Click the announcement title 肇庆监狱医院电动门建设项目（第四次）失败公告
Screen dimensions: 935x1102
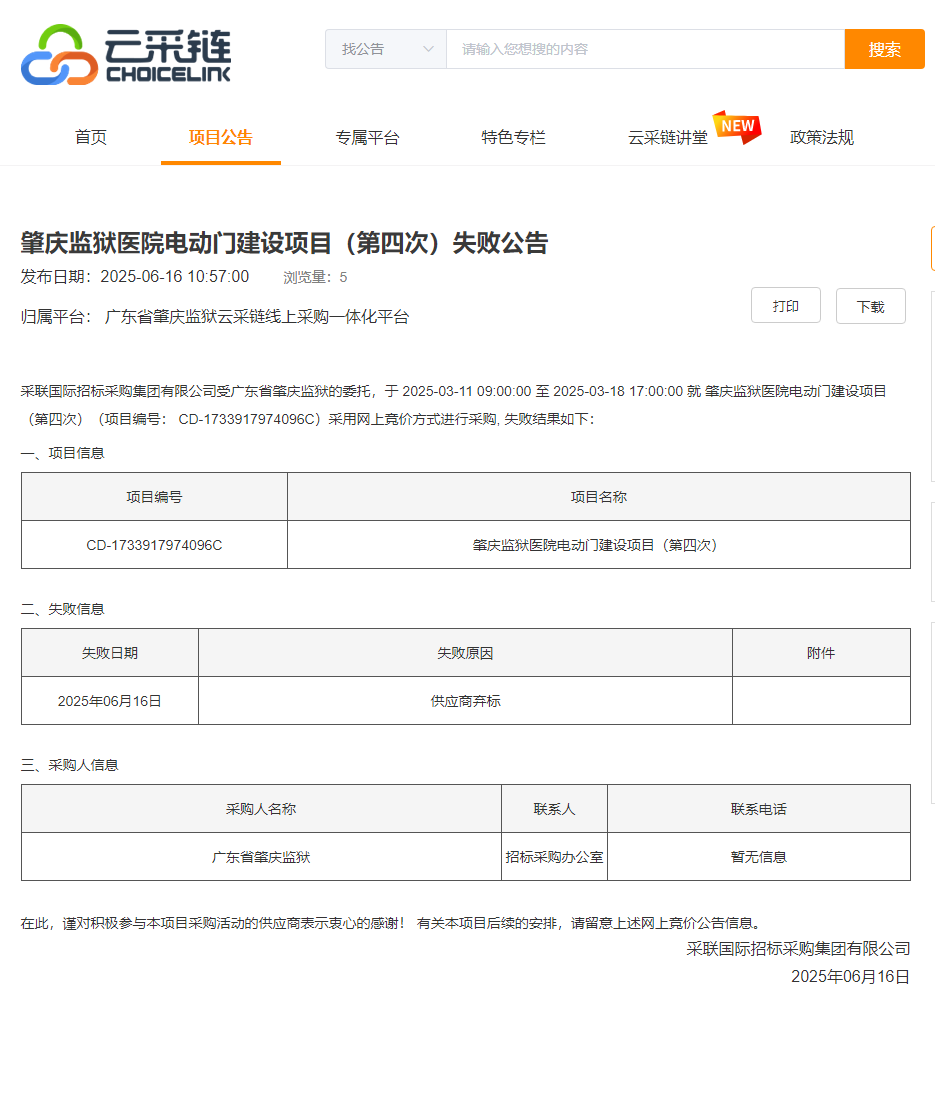[284, 243]
